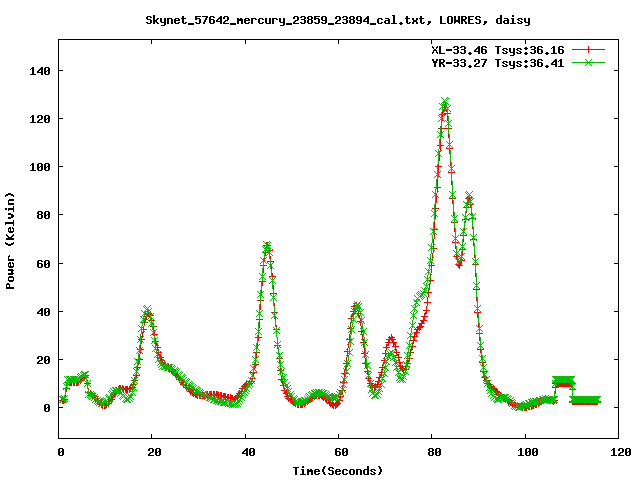Click the y-axis tick label 40
This screenshot has height=480, width=640.
pyautogui.click(x=43, y=312)
